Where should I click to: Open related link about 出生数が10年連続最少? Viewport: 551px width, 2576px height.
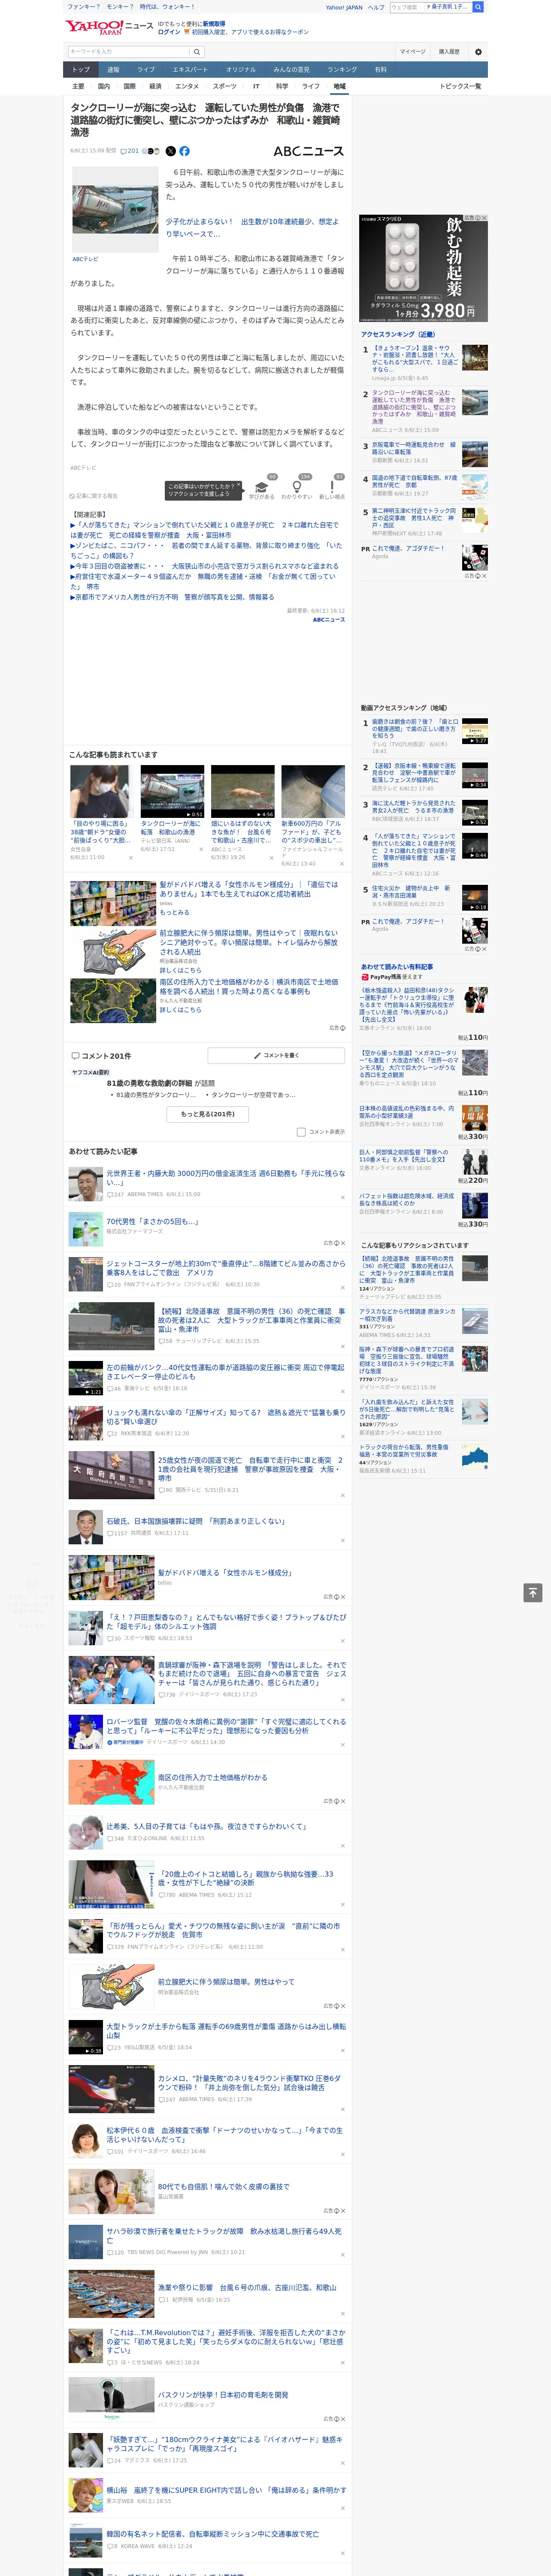[x=252, y=228]
